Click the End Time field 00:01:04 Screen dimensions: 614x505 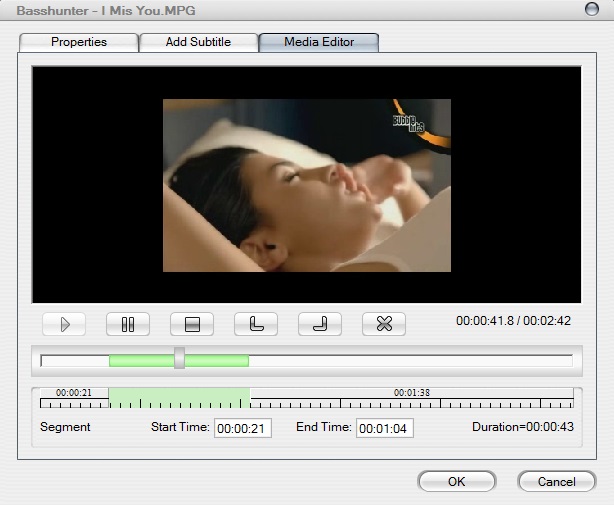[385, 428]
